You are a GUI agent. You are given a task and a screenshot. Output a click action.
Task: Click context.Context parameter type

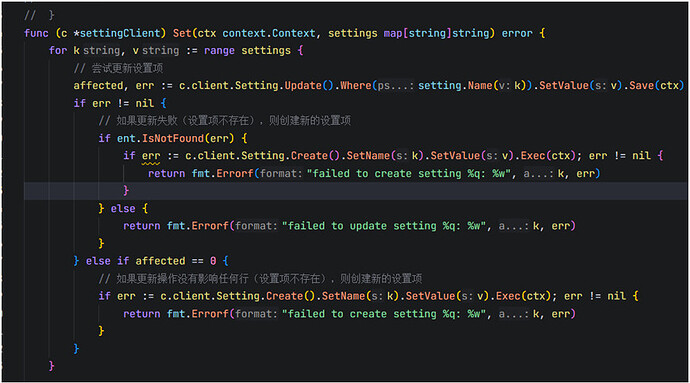pos(269,33)
